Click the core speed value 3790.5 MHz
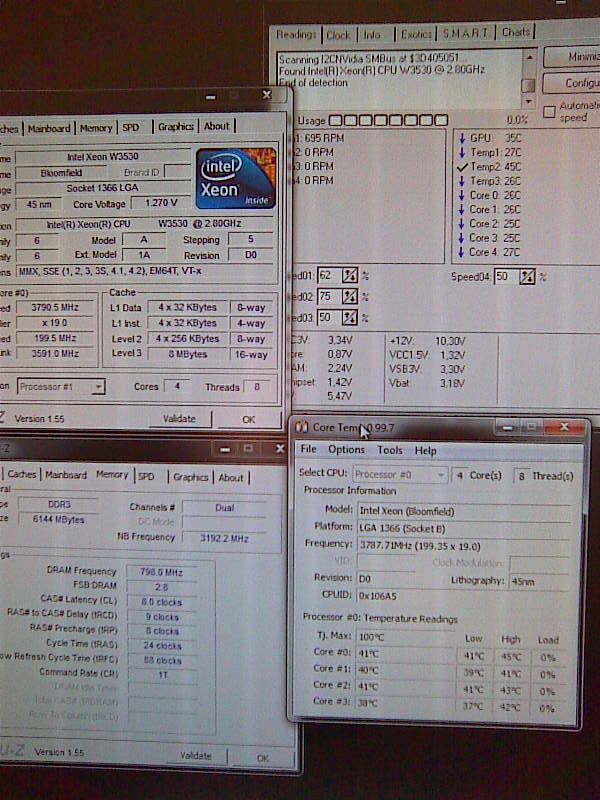The width and height of the screenshot is (600, 800). (x=56, y=308)
